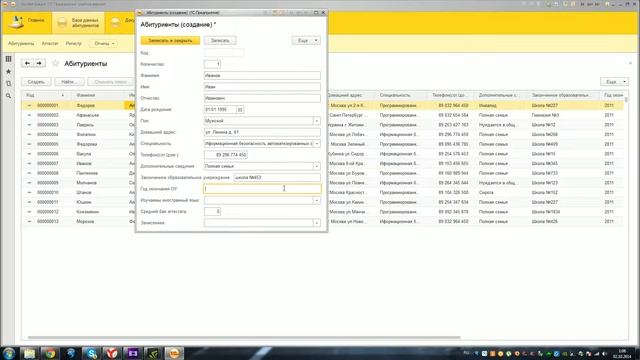Click the Найти... button
640x360 pixels.
pyautogui.click(x=69, y=82)
